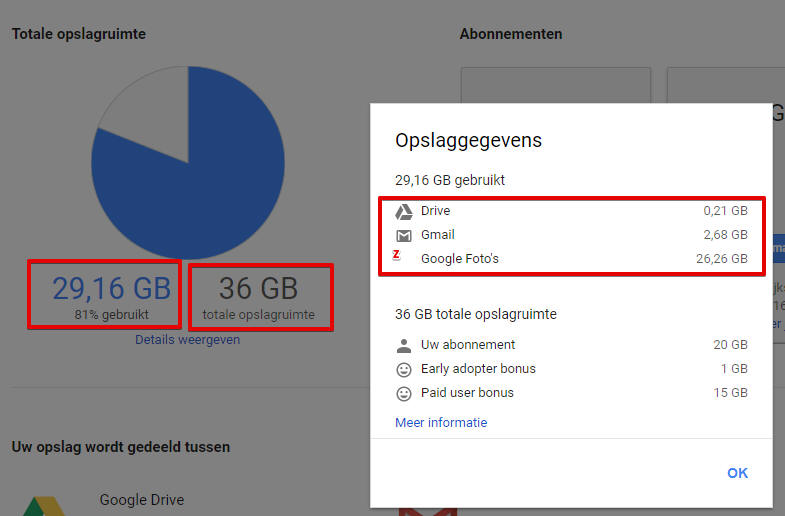Click the 1 GB bonus value

click(x=734, y=368)
